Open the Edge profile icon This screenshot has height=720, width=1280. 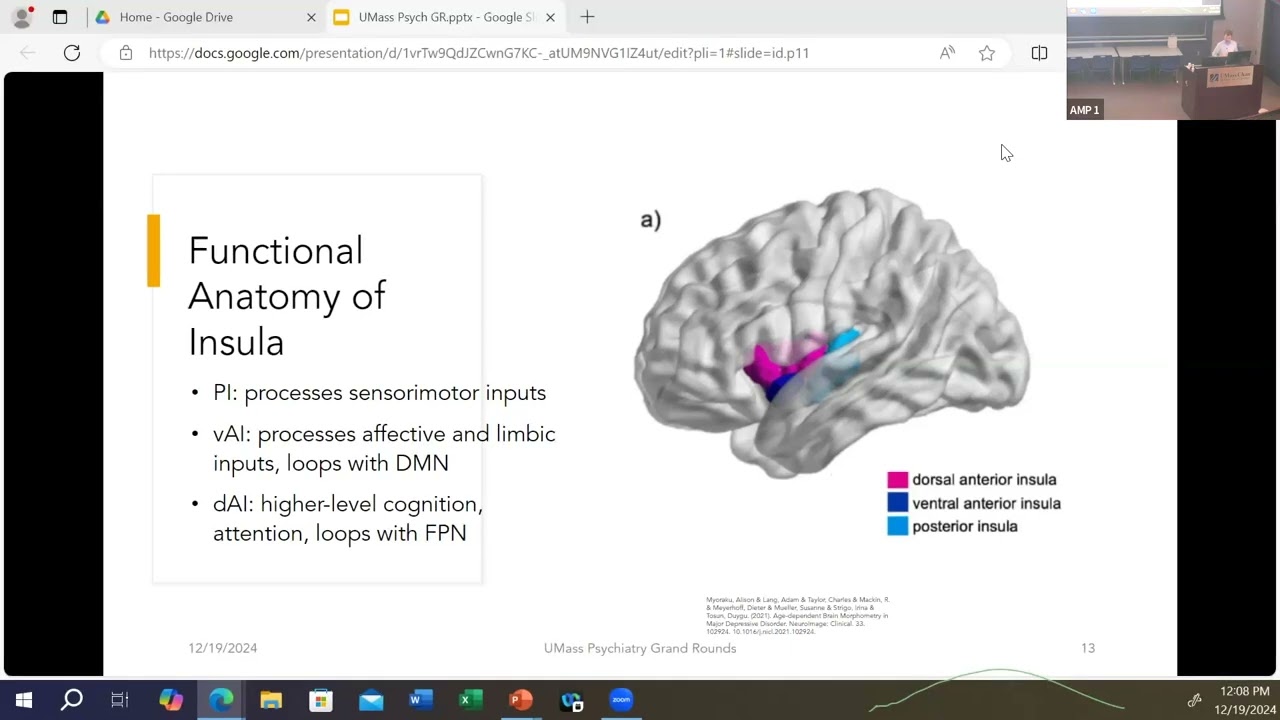(x=22, y=17)
